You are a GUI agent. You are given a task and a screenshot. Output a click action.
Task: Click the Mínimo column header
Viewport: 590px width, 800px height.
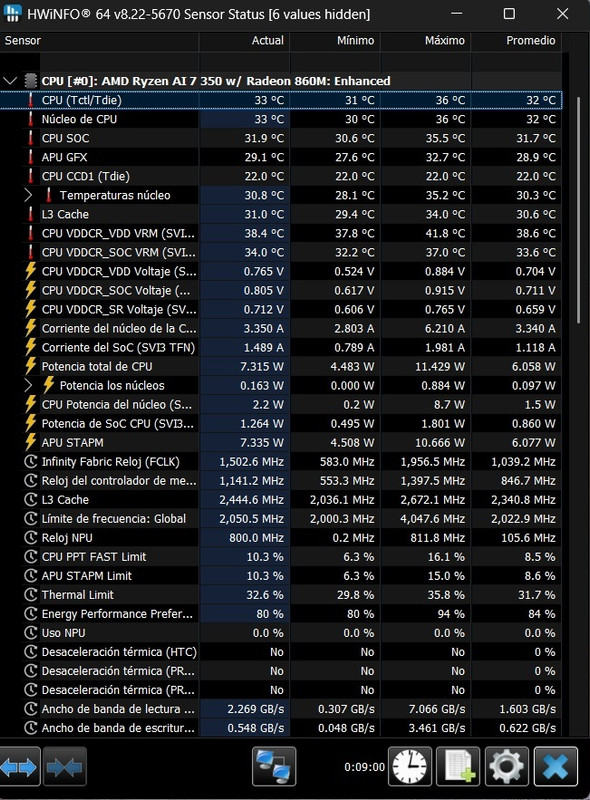click(335, 41)
